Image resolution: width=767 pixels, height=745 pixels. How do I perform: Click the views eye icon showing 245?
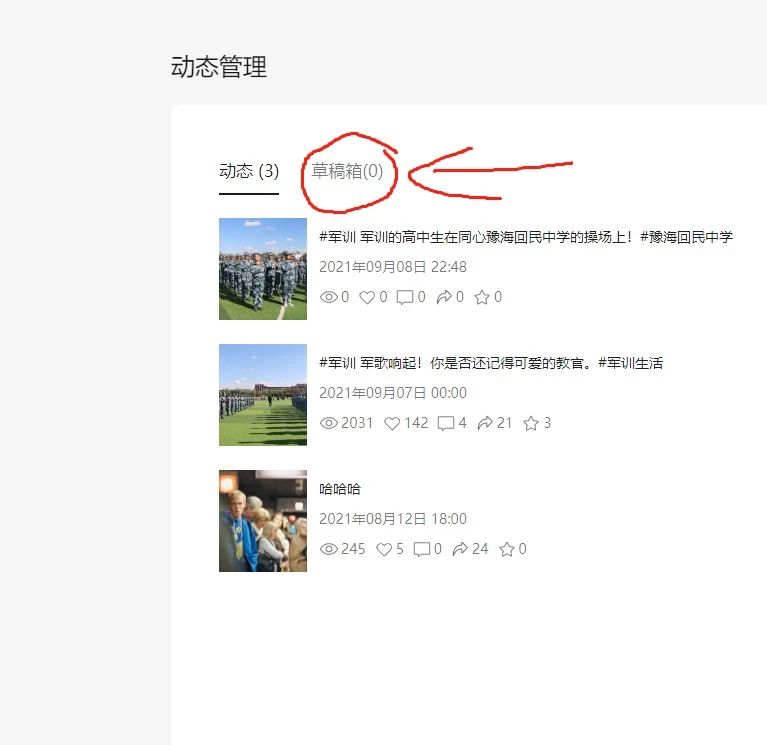pyautogui.click(x=329, y=549)
